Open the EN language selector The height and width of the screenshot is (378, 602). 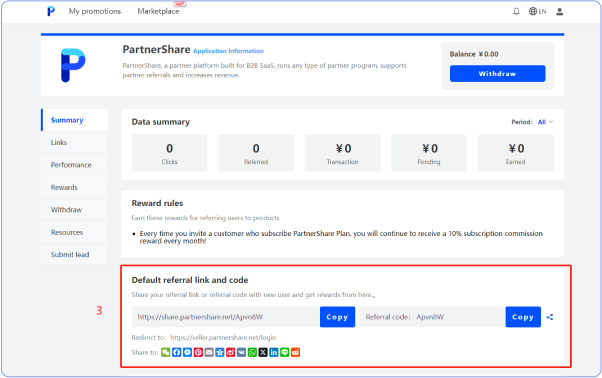pyautogui.click(x=538, y=12)
